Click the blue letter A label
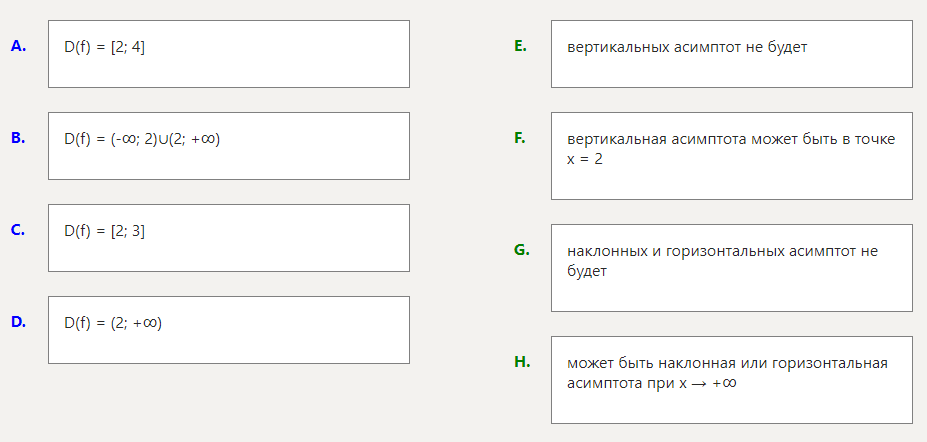 click(x=18, y=46)
